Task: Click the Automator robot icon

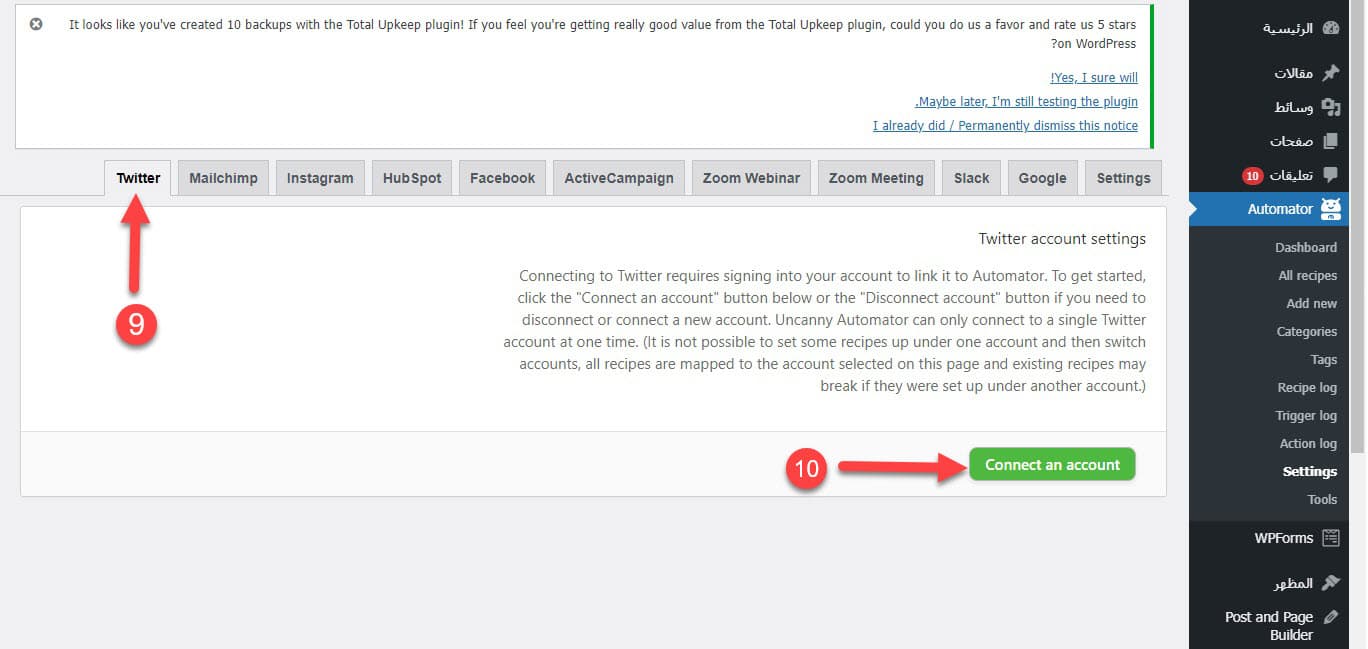Action: 1330,209
